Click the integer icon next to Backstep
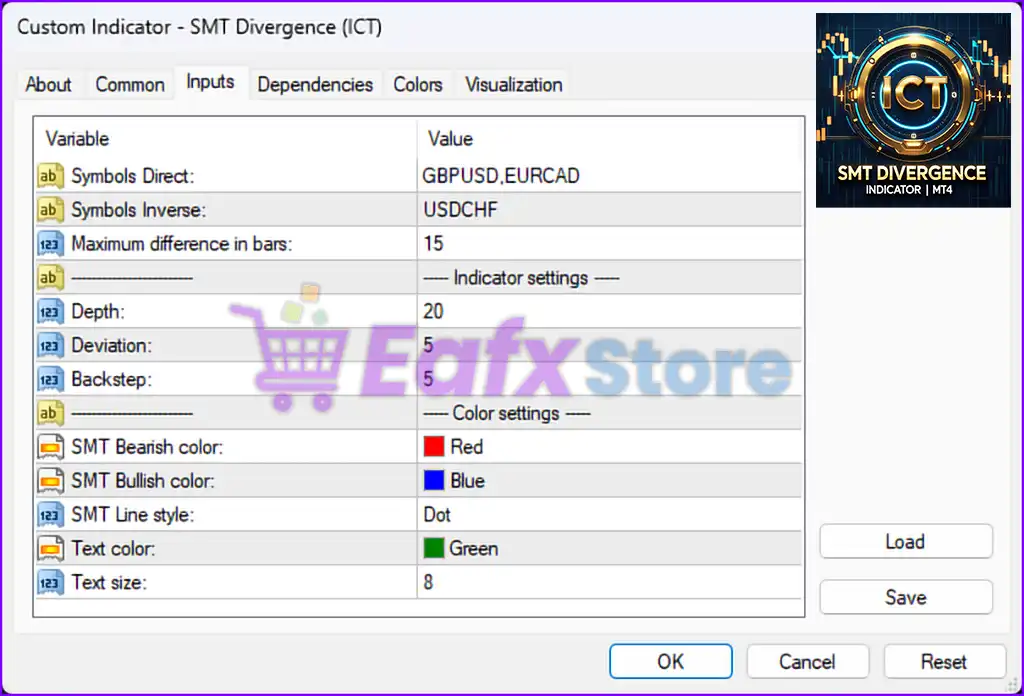Image resolution: width=1024 pixels, height=696 pixels. click(50, 379)
